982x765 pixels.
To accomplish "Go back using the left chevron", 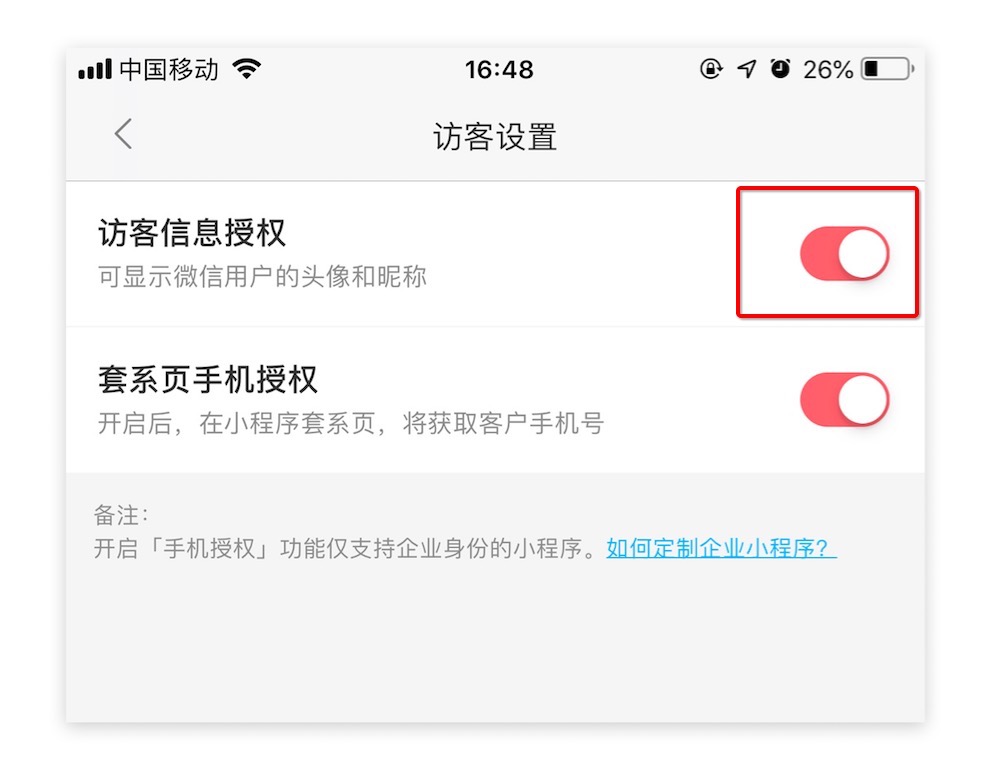I will coord(123,134).
